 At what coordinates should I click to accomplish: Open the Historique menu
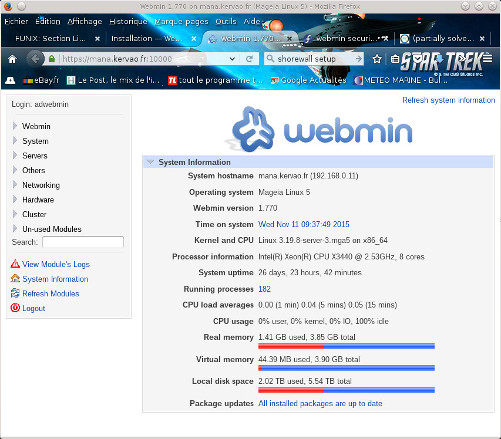click(x=128, y=21)
